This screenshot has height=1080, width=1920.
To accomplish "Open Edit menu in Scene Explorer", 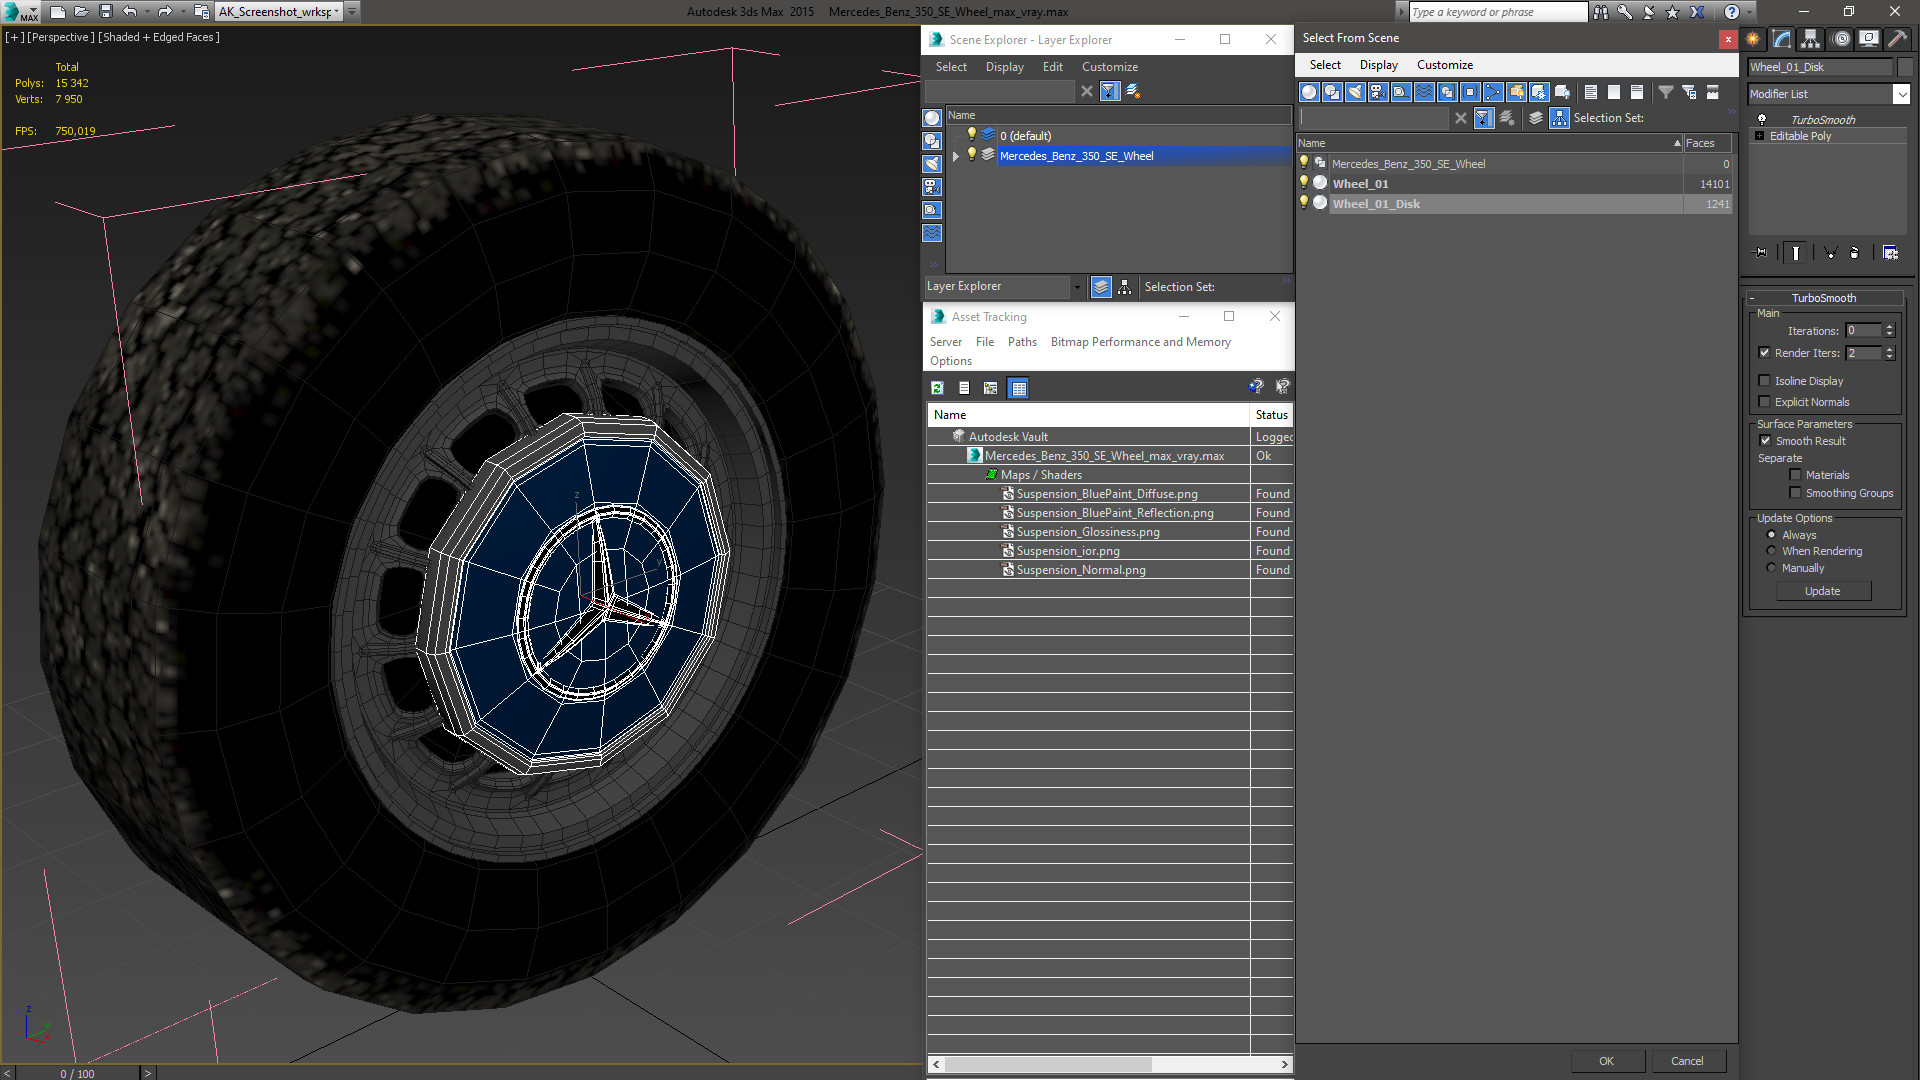I will pos(1052,67).
